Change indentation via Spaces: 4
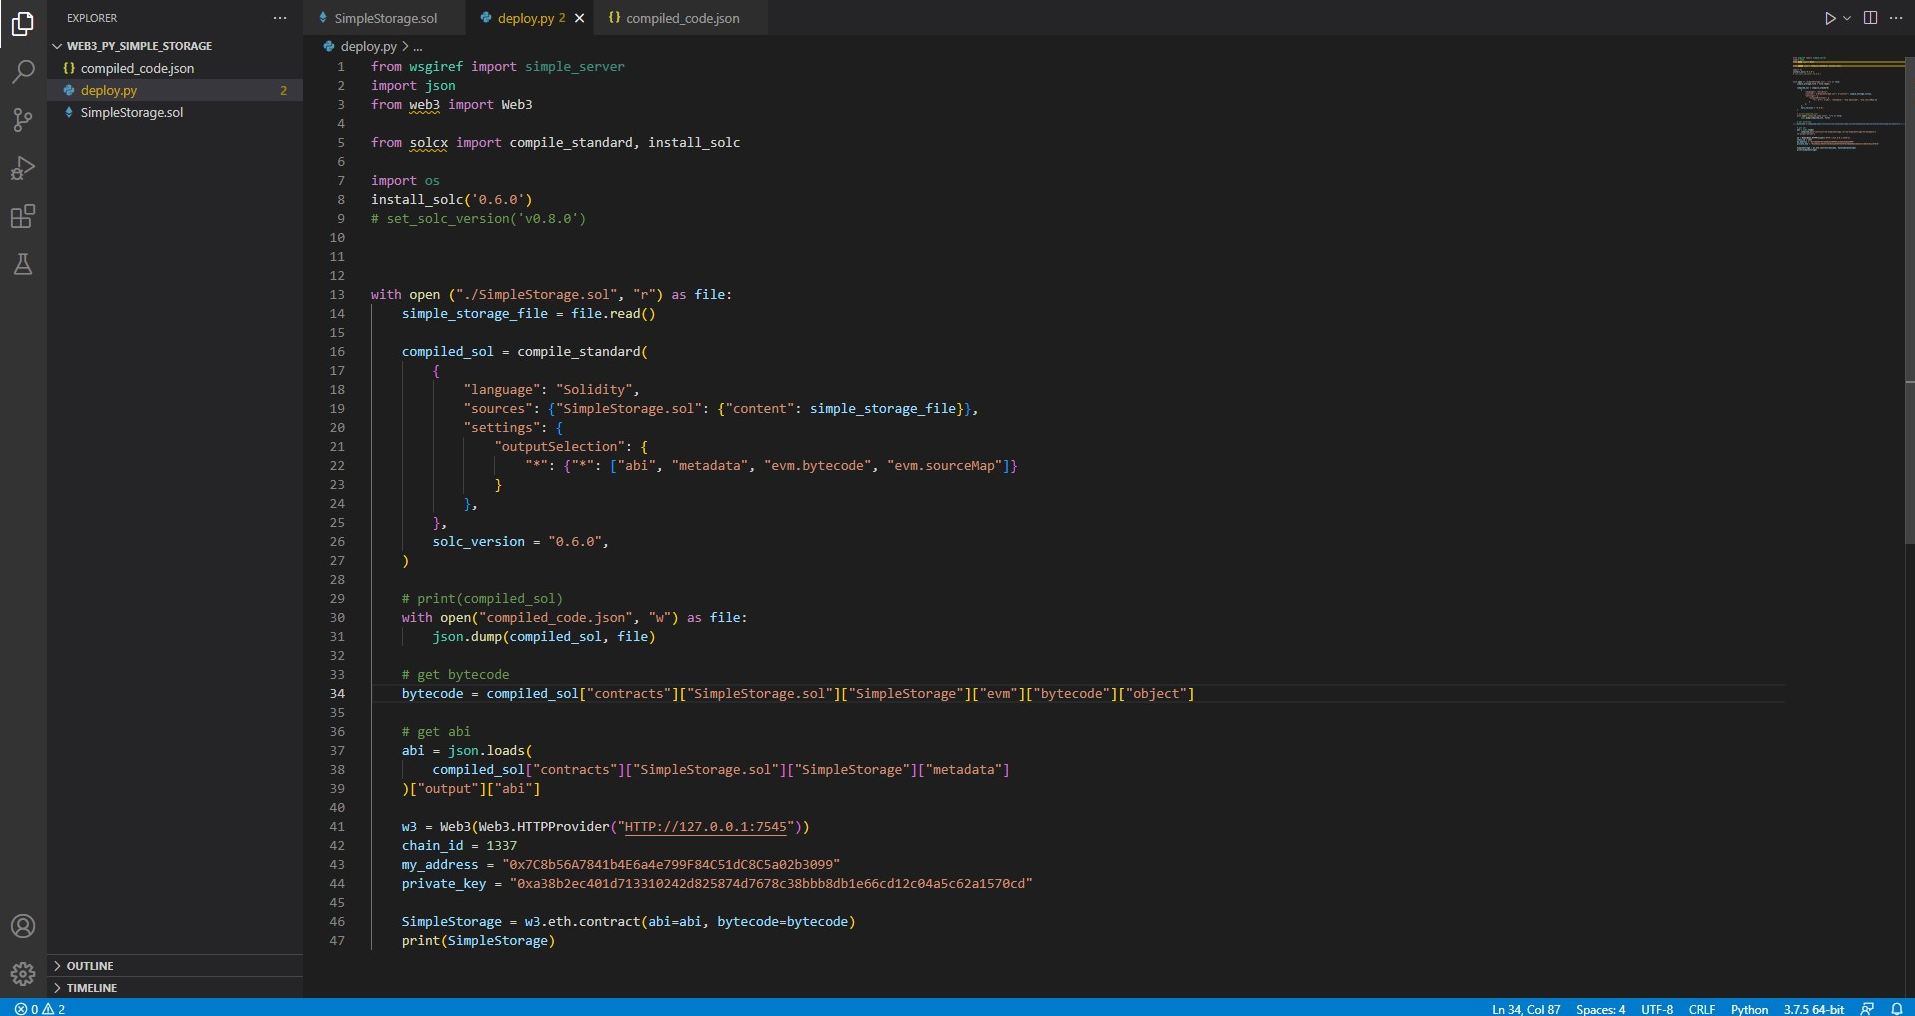Viewport: 1915px width, 1016px height. coord(1600,1008)
